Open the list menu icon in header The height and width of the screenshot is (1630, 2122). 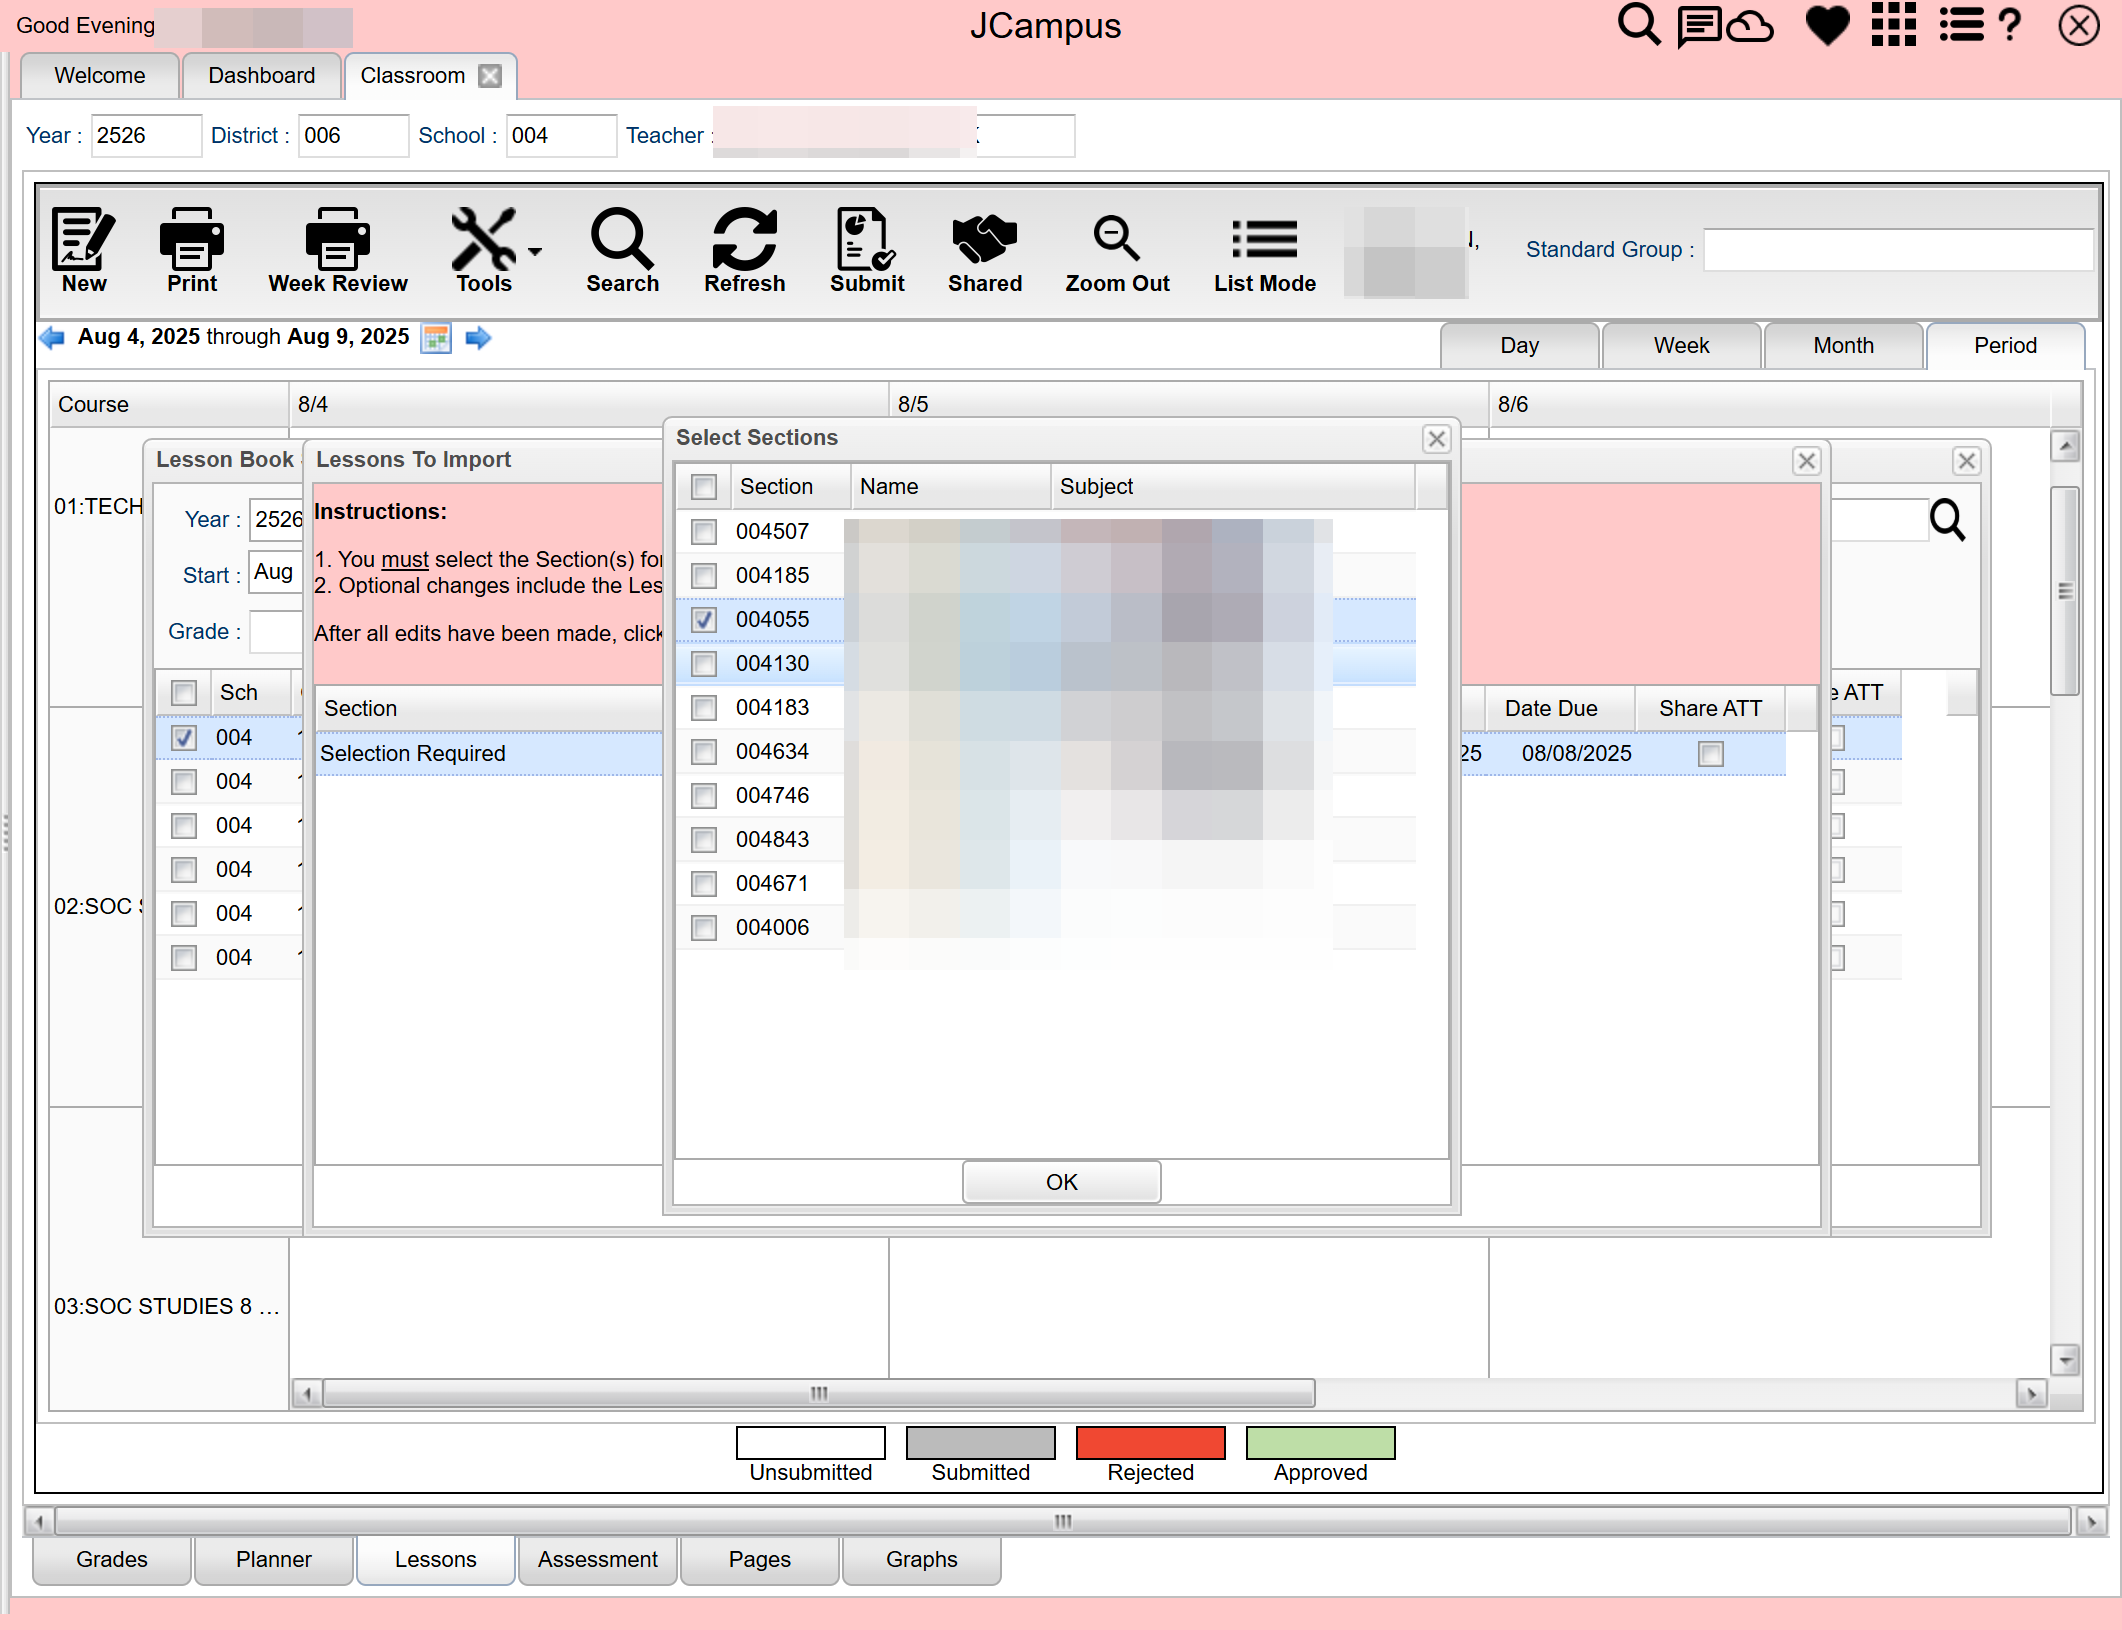pos(1961,25)
